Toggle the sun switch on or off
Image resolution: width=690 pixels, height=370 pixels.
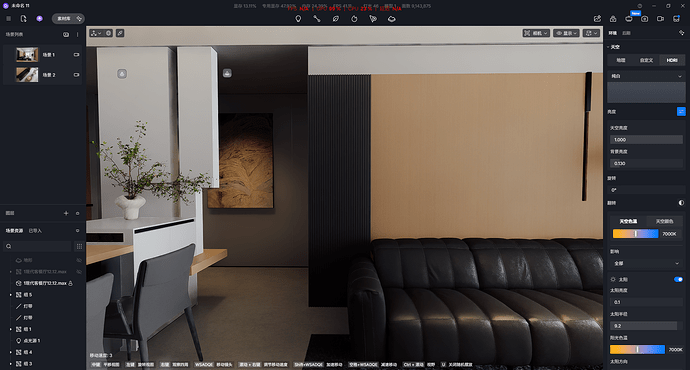(x=678, y=279)
